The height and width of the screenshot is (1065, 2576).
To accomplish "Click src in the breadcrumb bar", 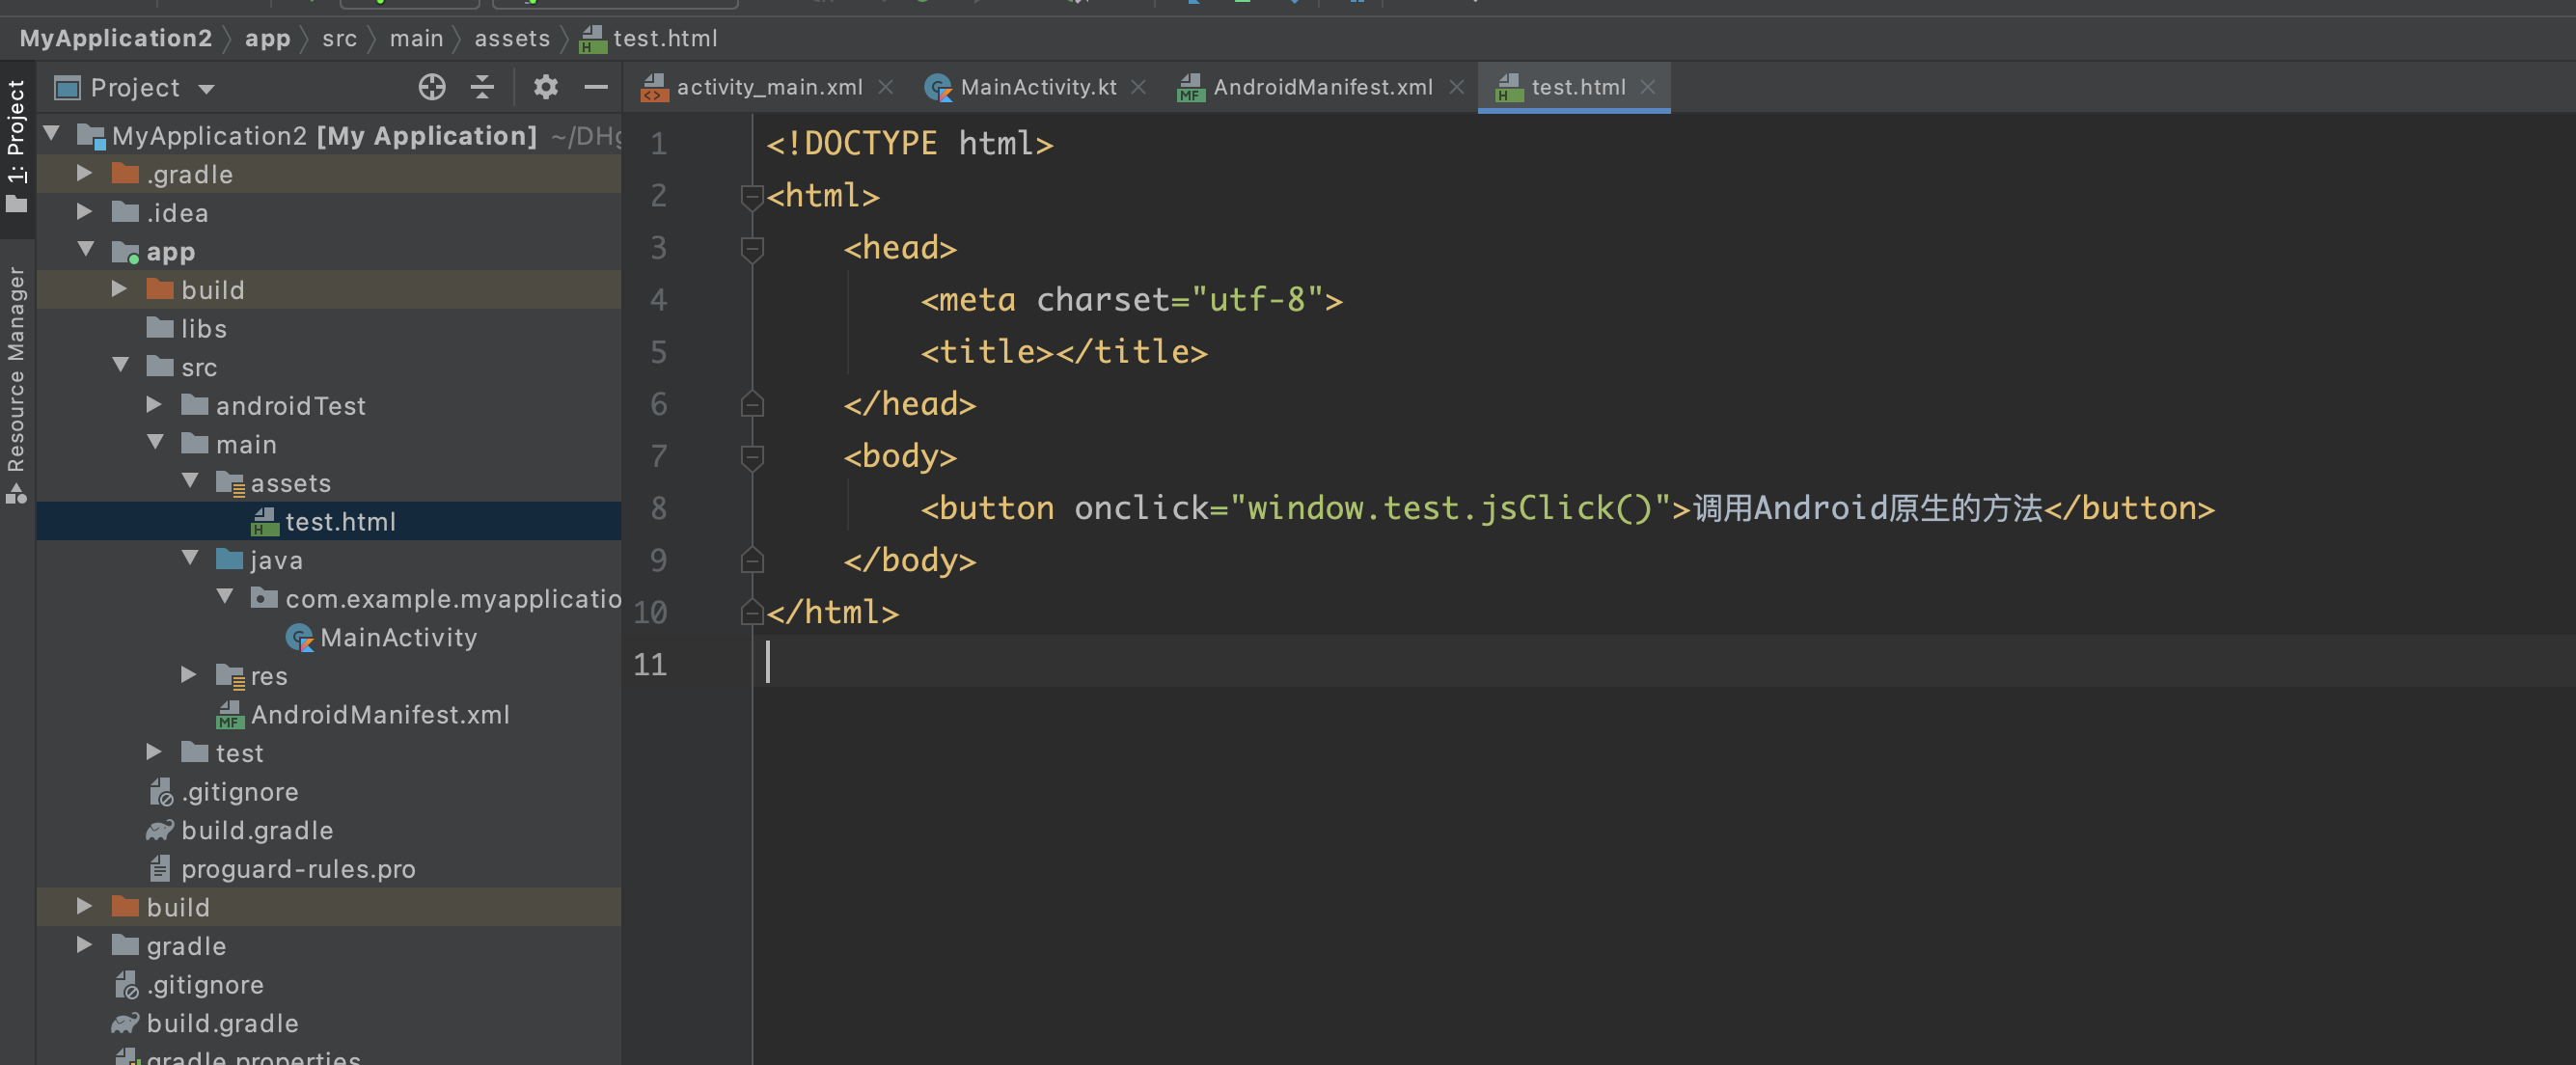I will [x=339, y=38].
